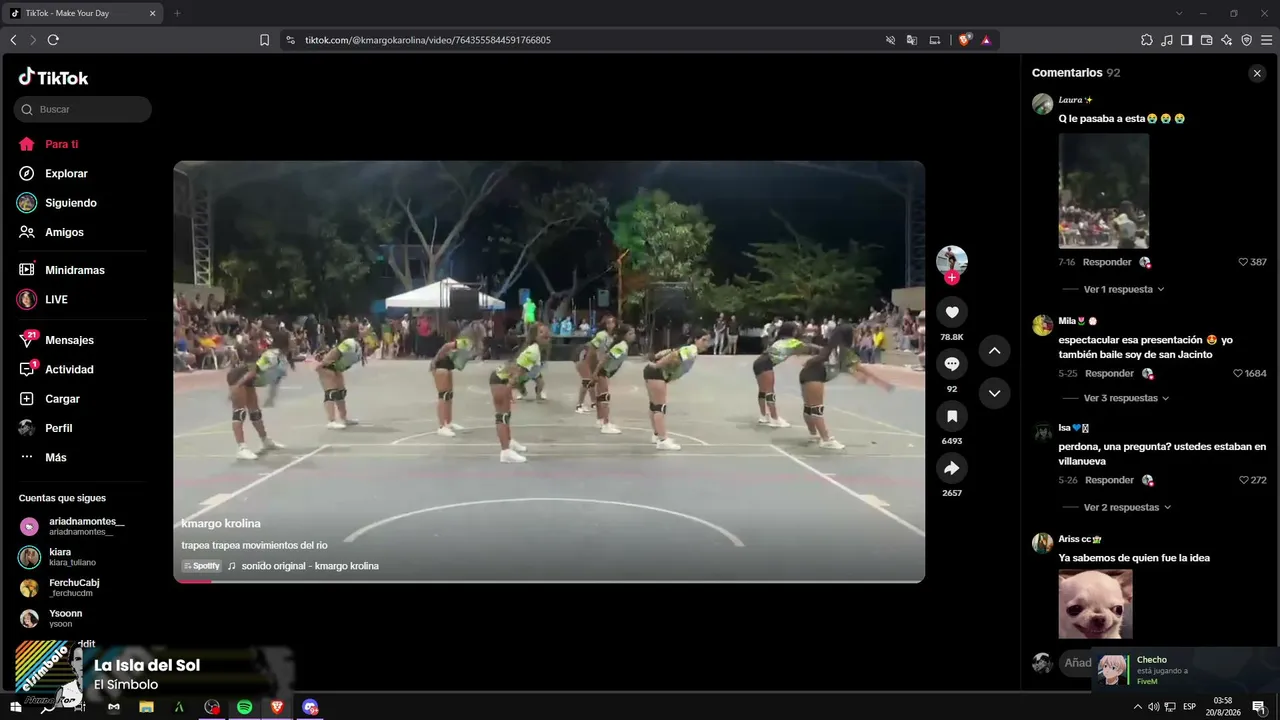Screen dimensions: 1280x720
Task: Click the Buscar search field
Action: pyautogui.click(x=83, y=109)
